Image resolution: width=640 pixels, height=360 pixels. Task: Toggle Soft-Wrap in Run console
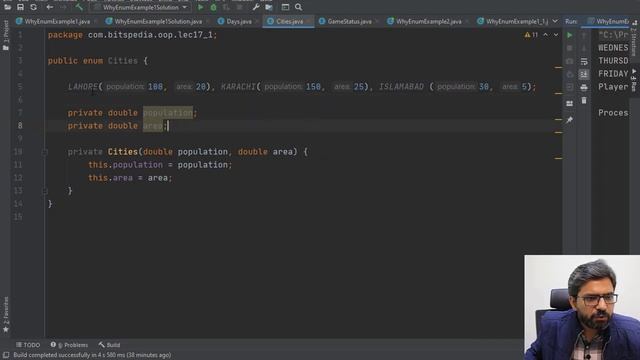(584, 61)
